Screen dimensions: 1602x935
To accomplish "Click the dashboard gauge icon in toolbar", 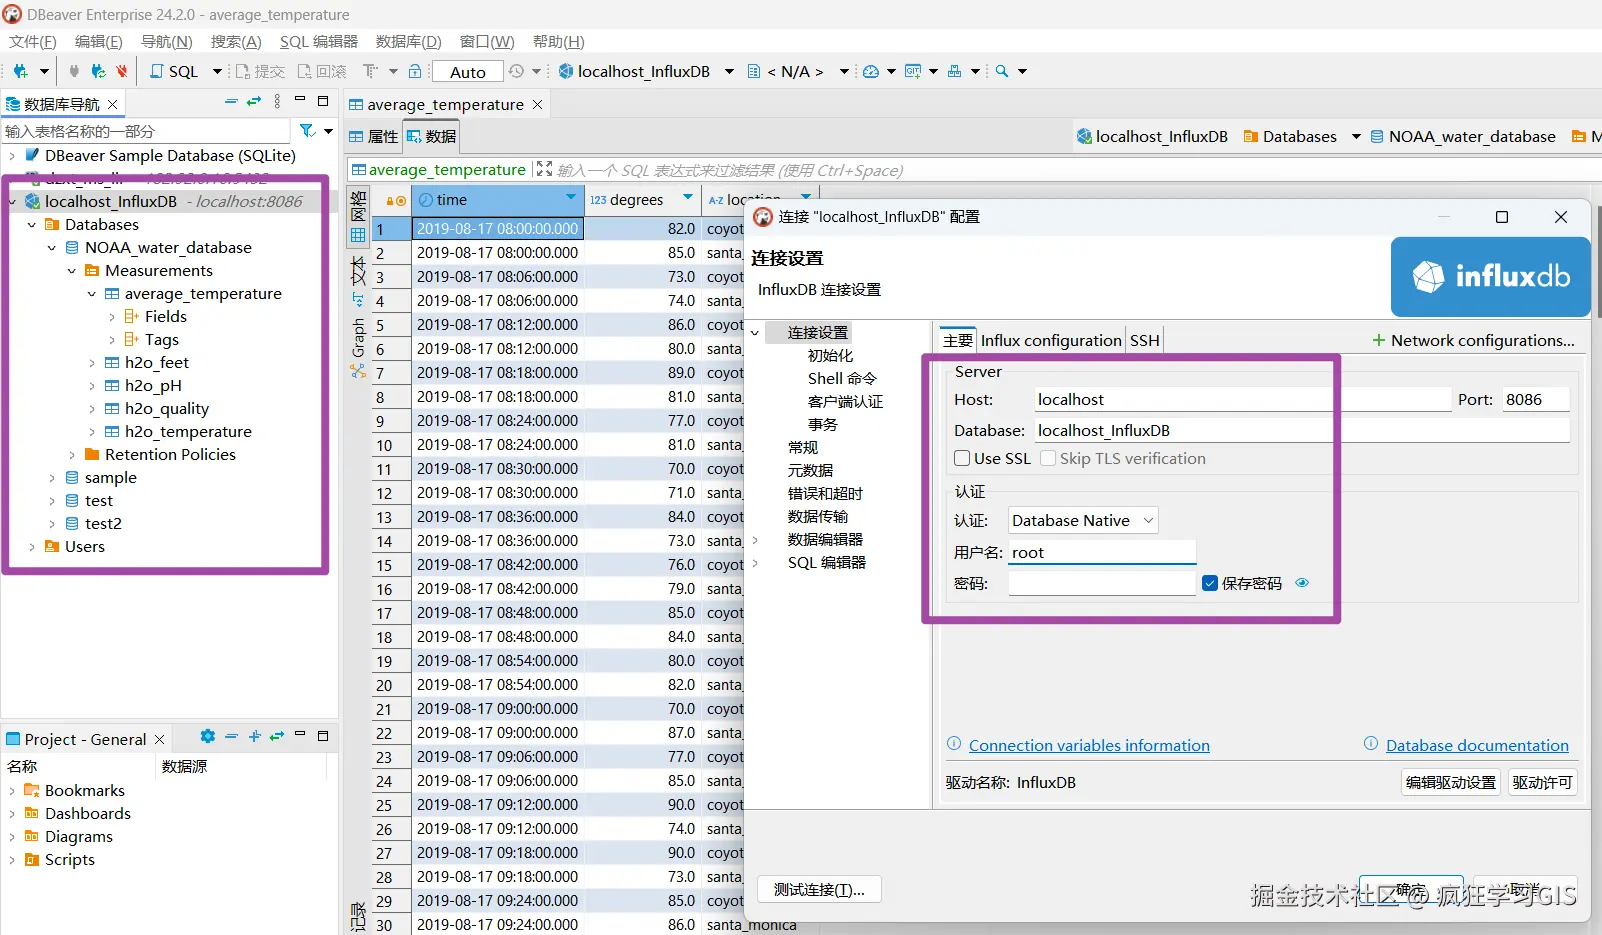I will 871,71.
